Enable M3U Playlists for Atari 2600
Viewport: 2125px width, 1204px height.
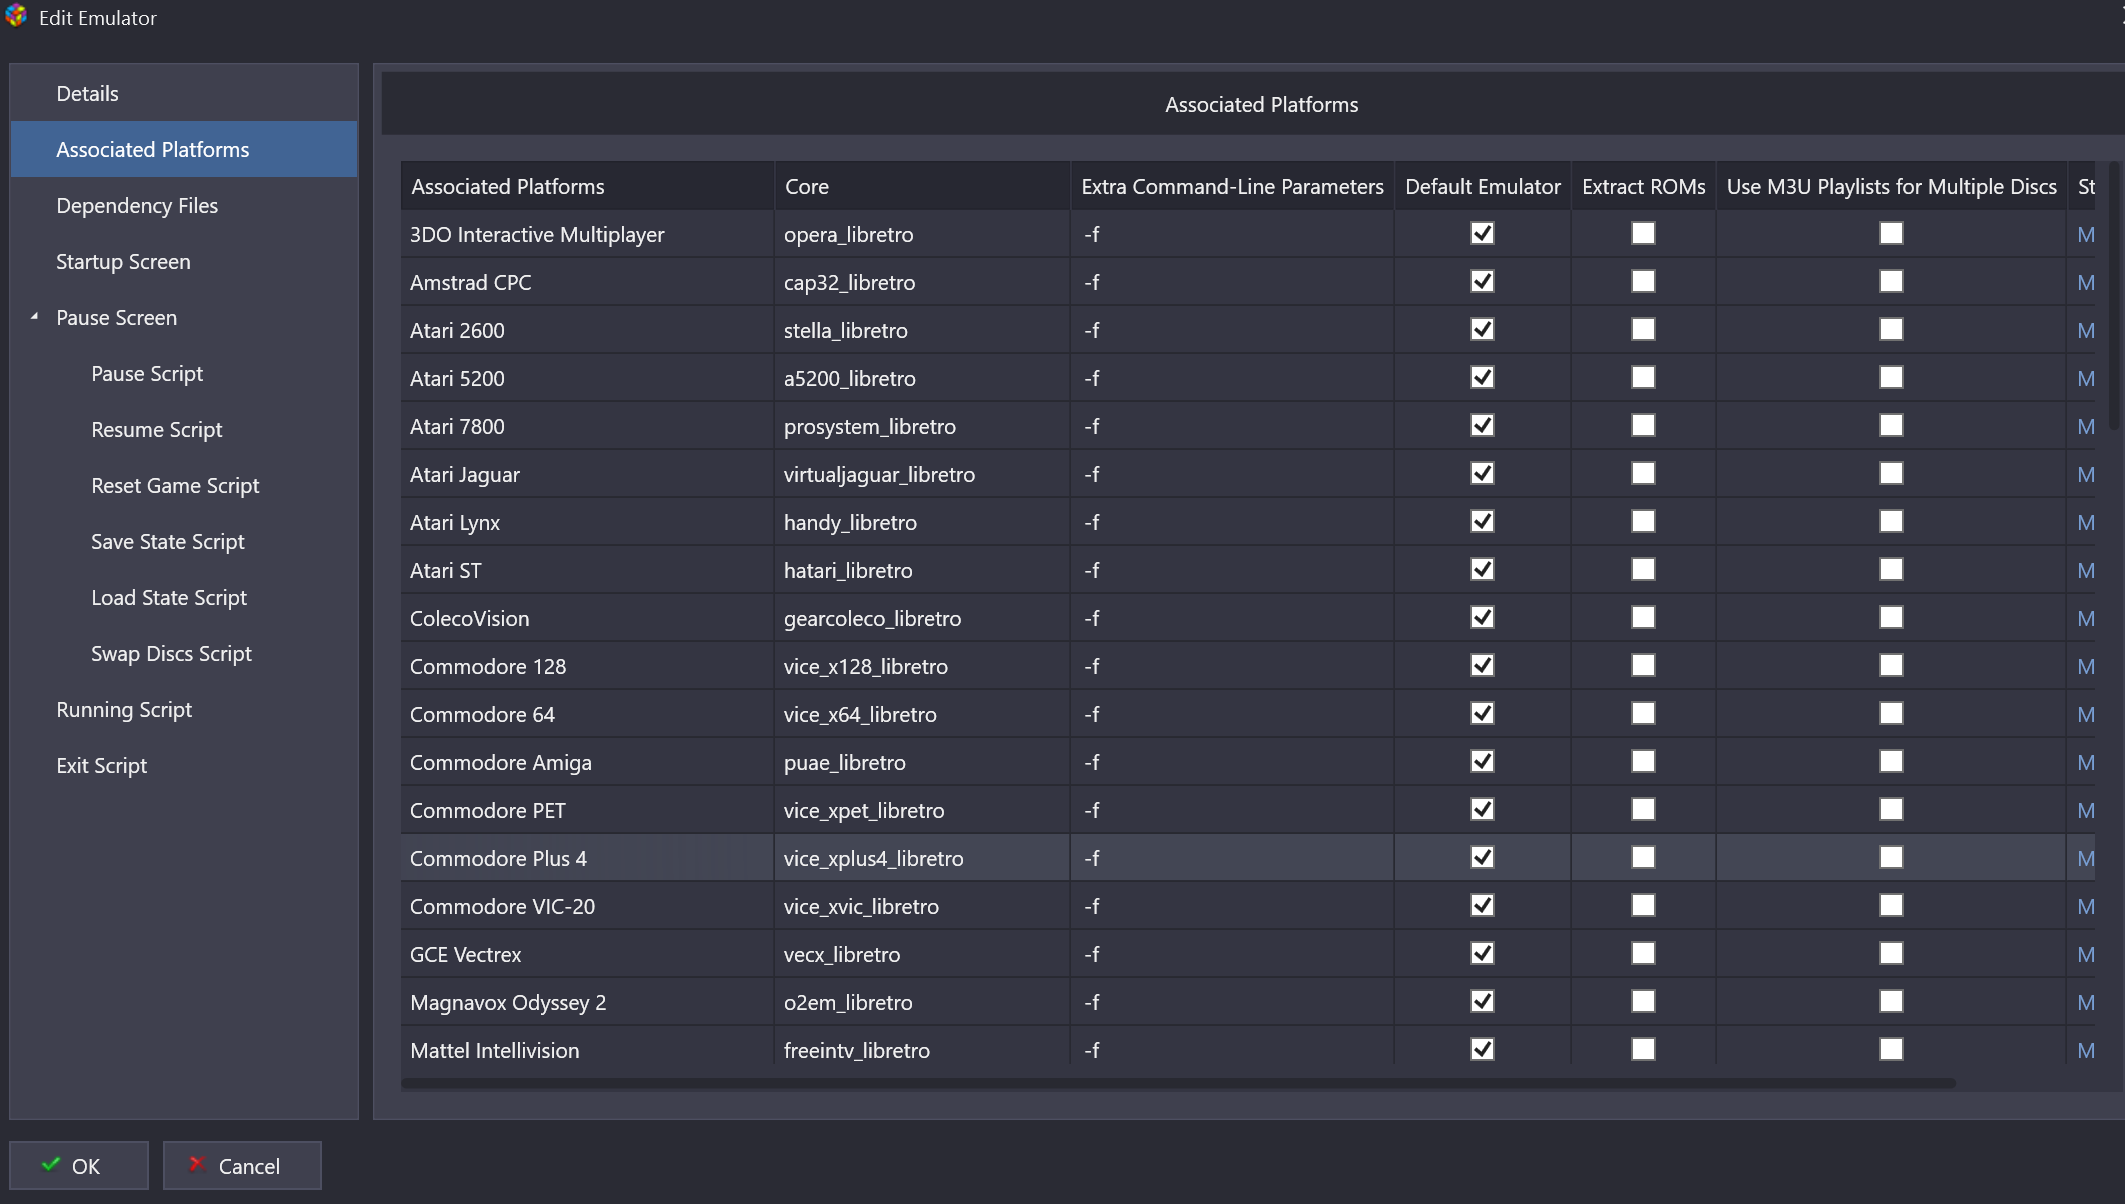(1891, 329)
